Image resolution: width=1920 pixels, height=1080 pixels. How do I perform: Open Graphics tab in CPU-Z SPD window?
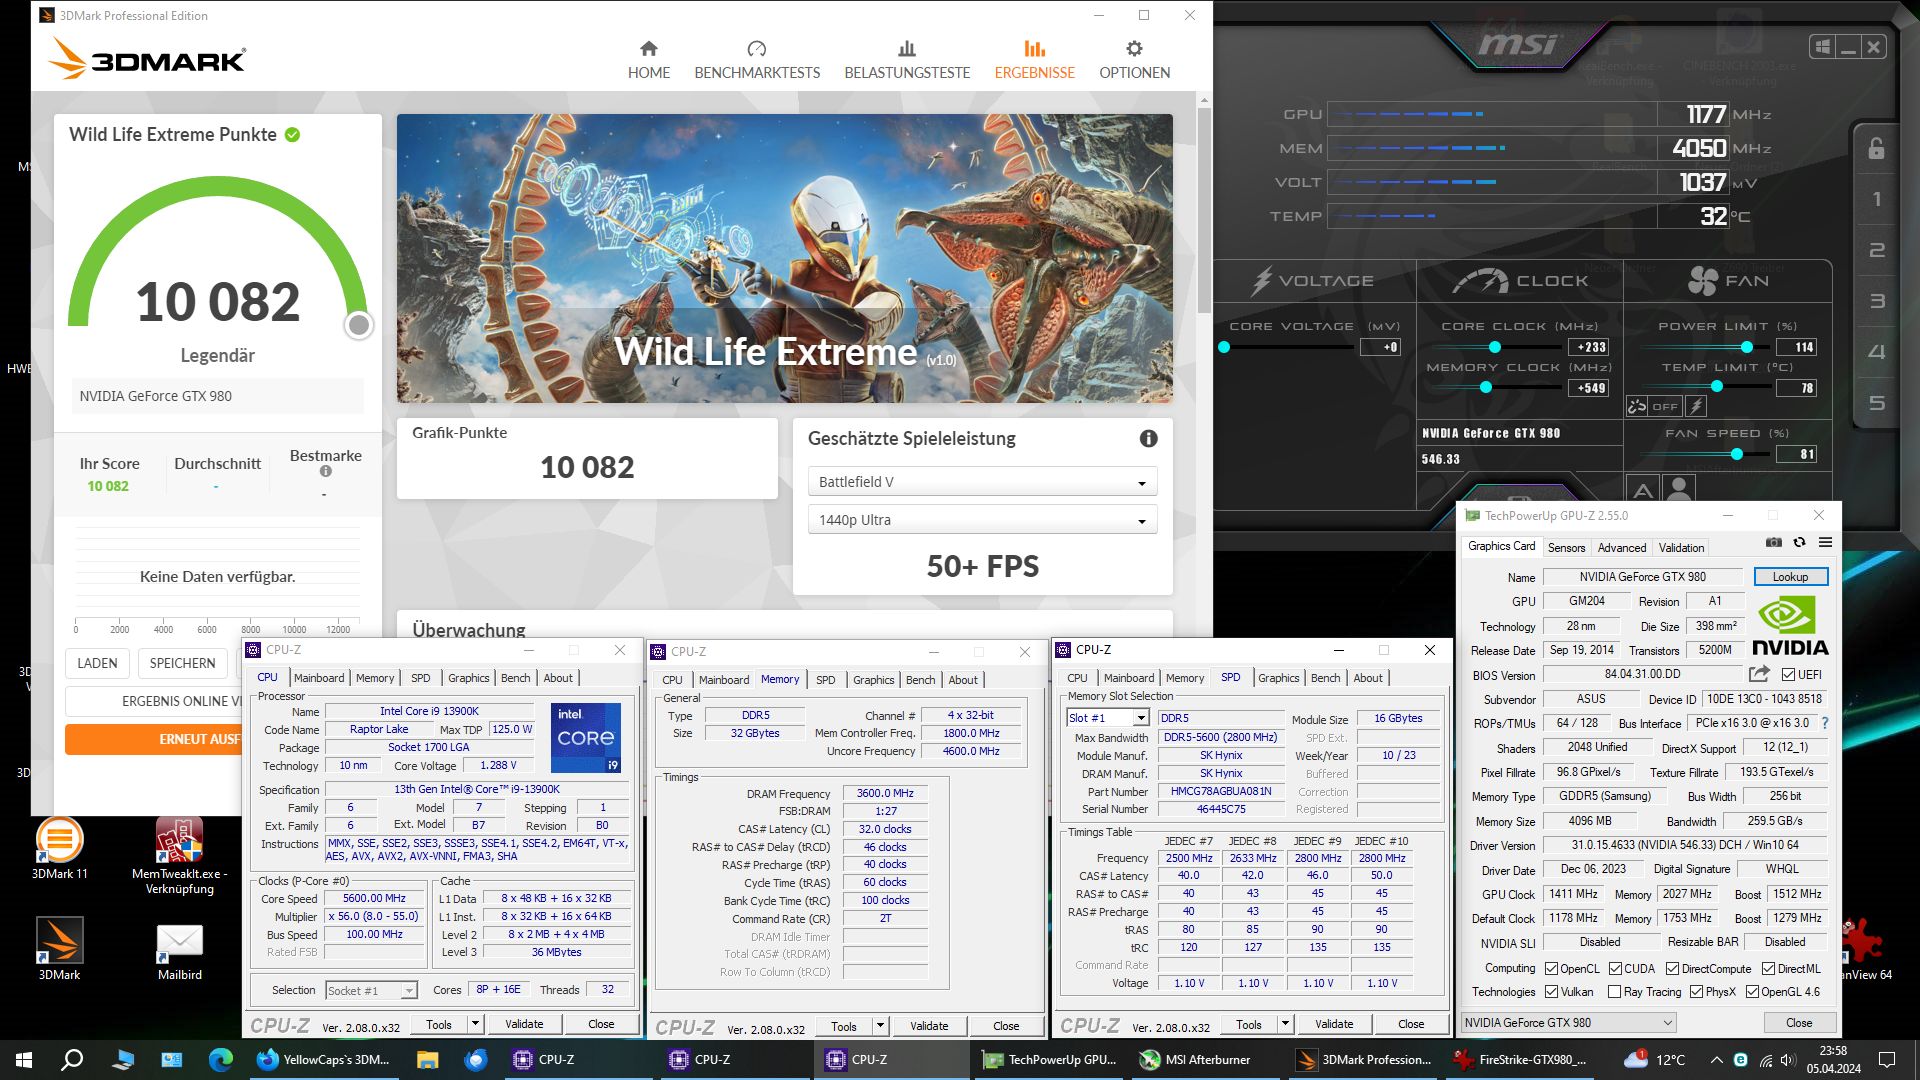(x=1278, y=678)
